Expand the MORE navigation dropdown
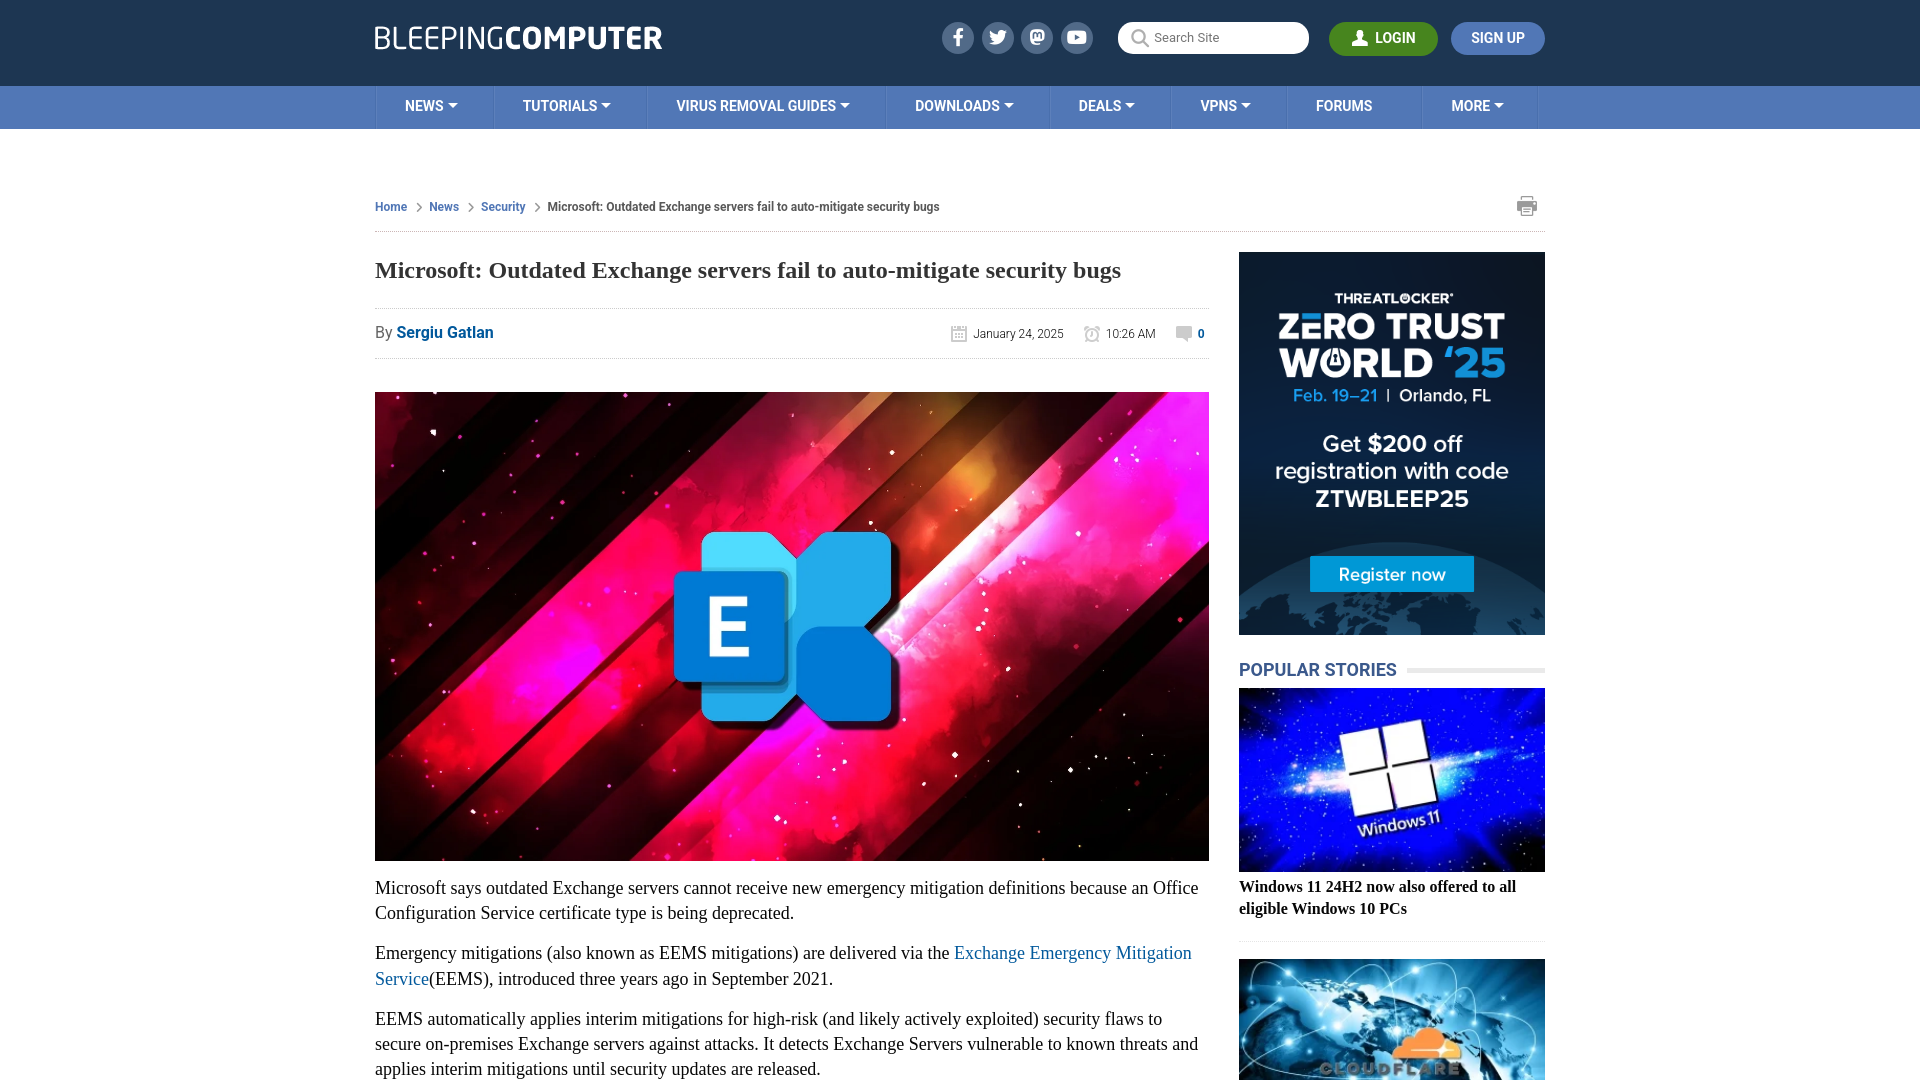The image size is (1920, 1080). [1477, 105]
